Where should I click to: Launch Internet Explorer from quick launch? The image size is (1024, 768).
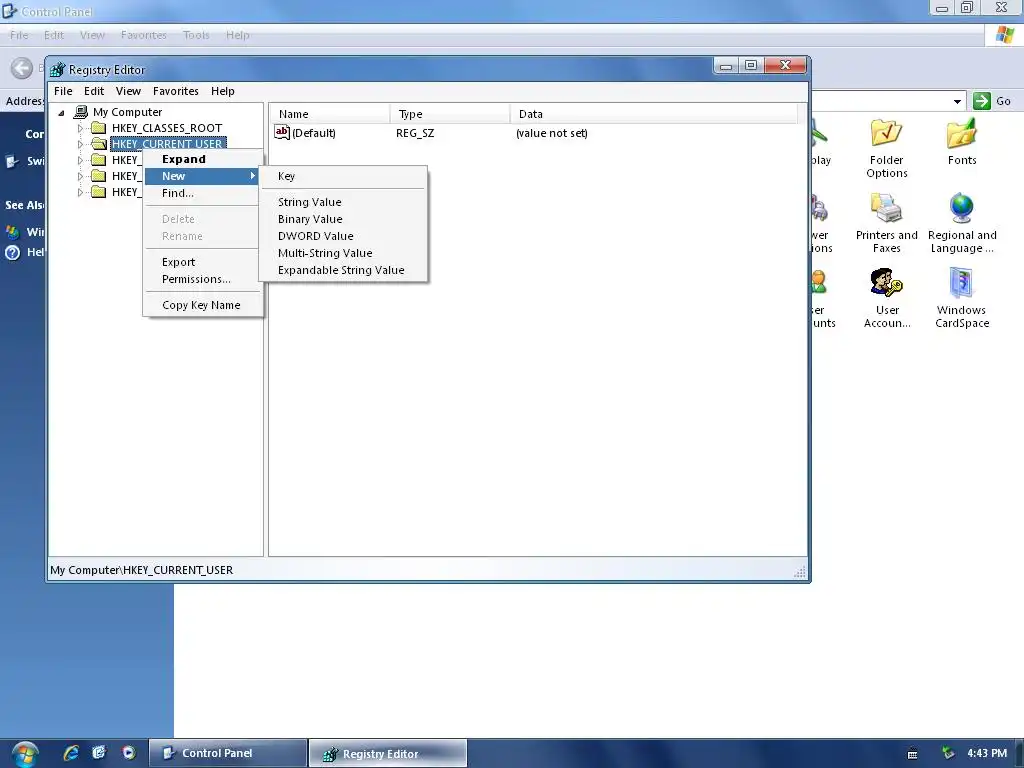click(71, 753)
